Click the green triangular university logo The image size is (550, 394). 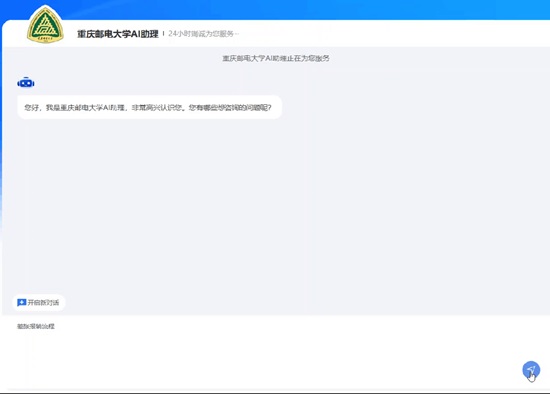[45, 25]
